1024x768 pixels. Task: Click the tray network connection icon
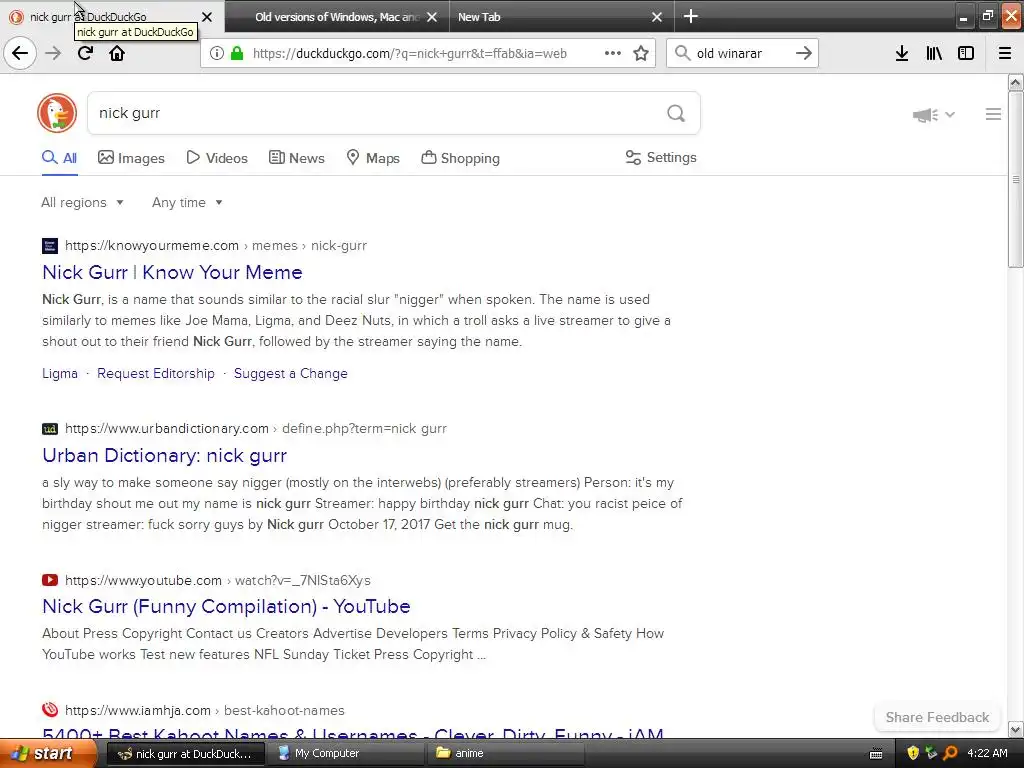point(931,753)
